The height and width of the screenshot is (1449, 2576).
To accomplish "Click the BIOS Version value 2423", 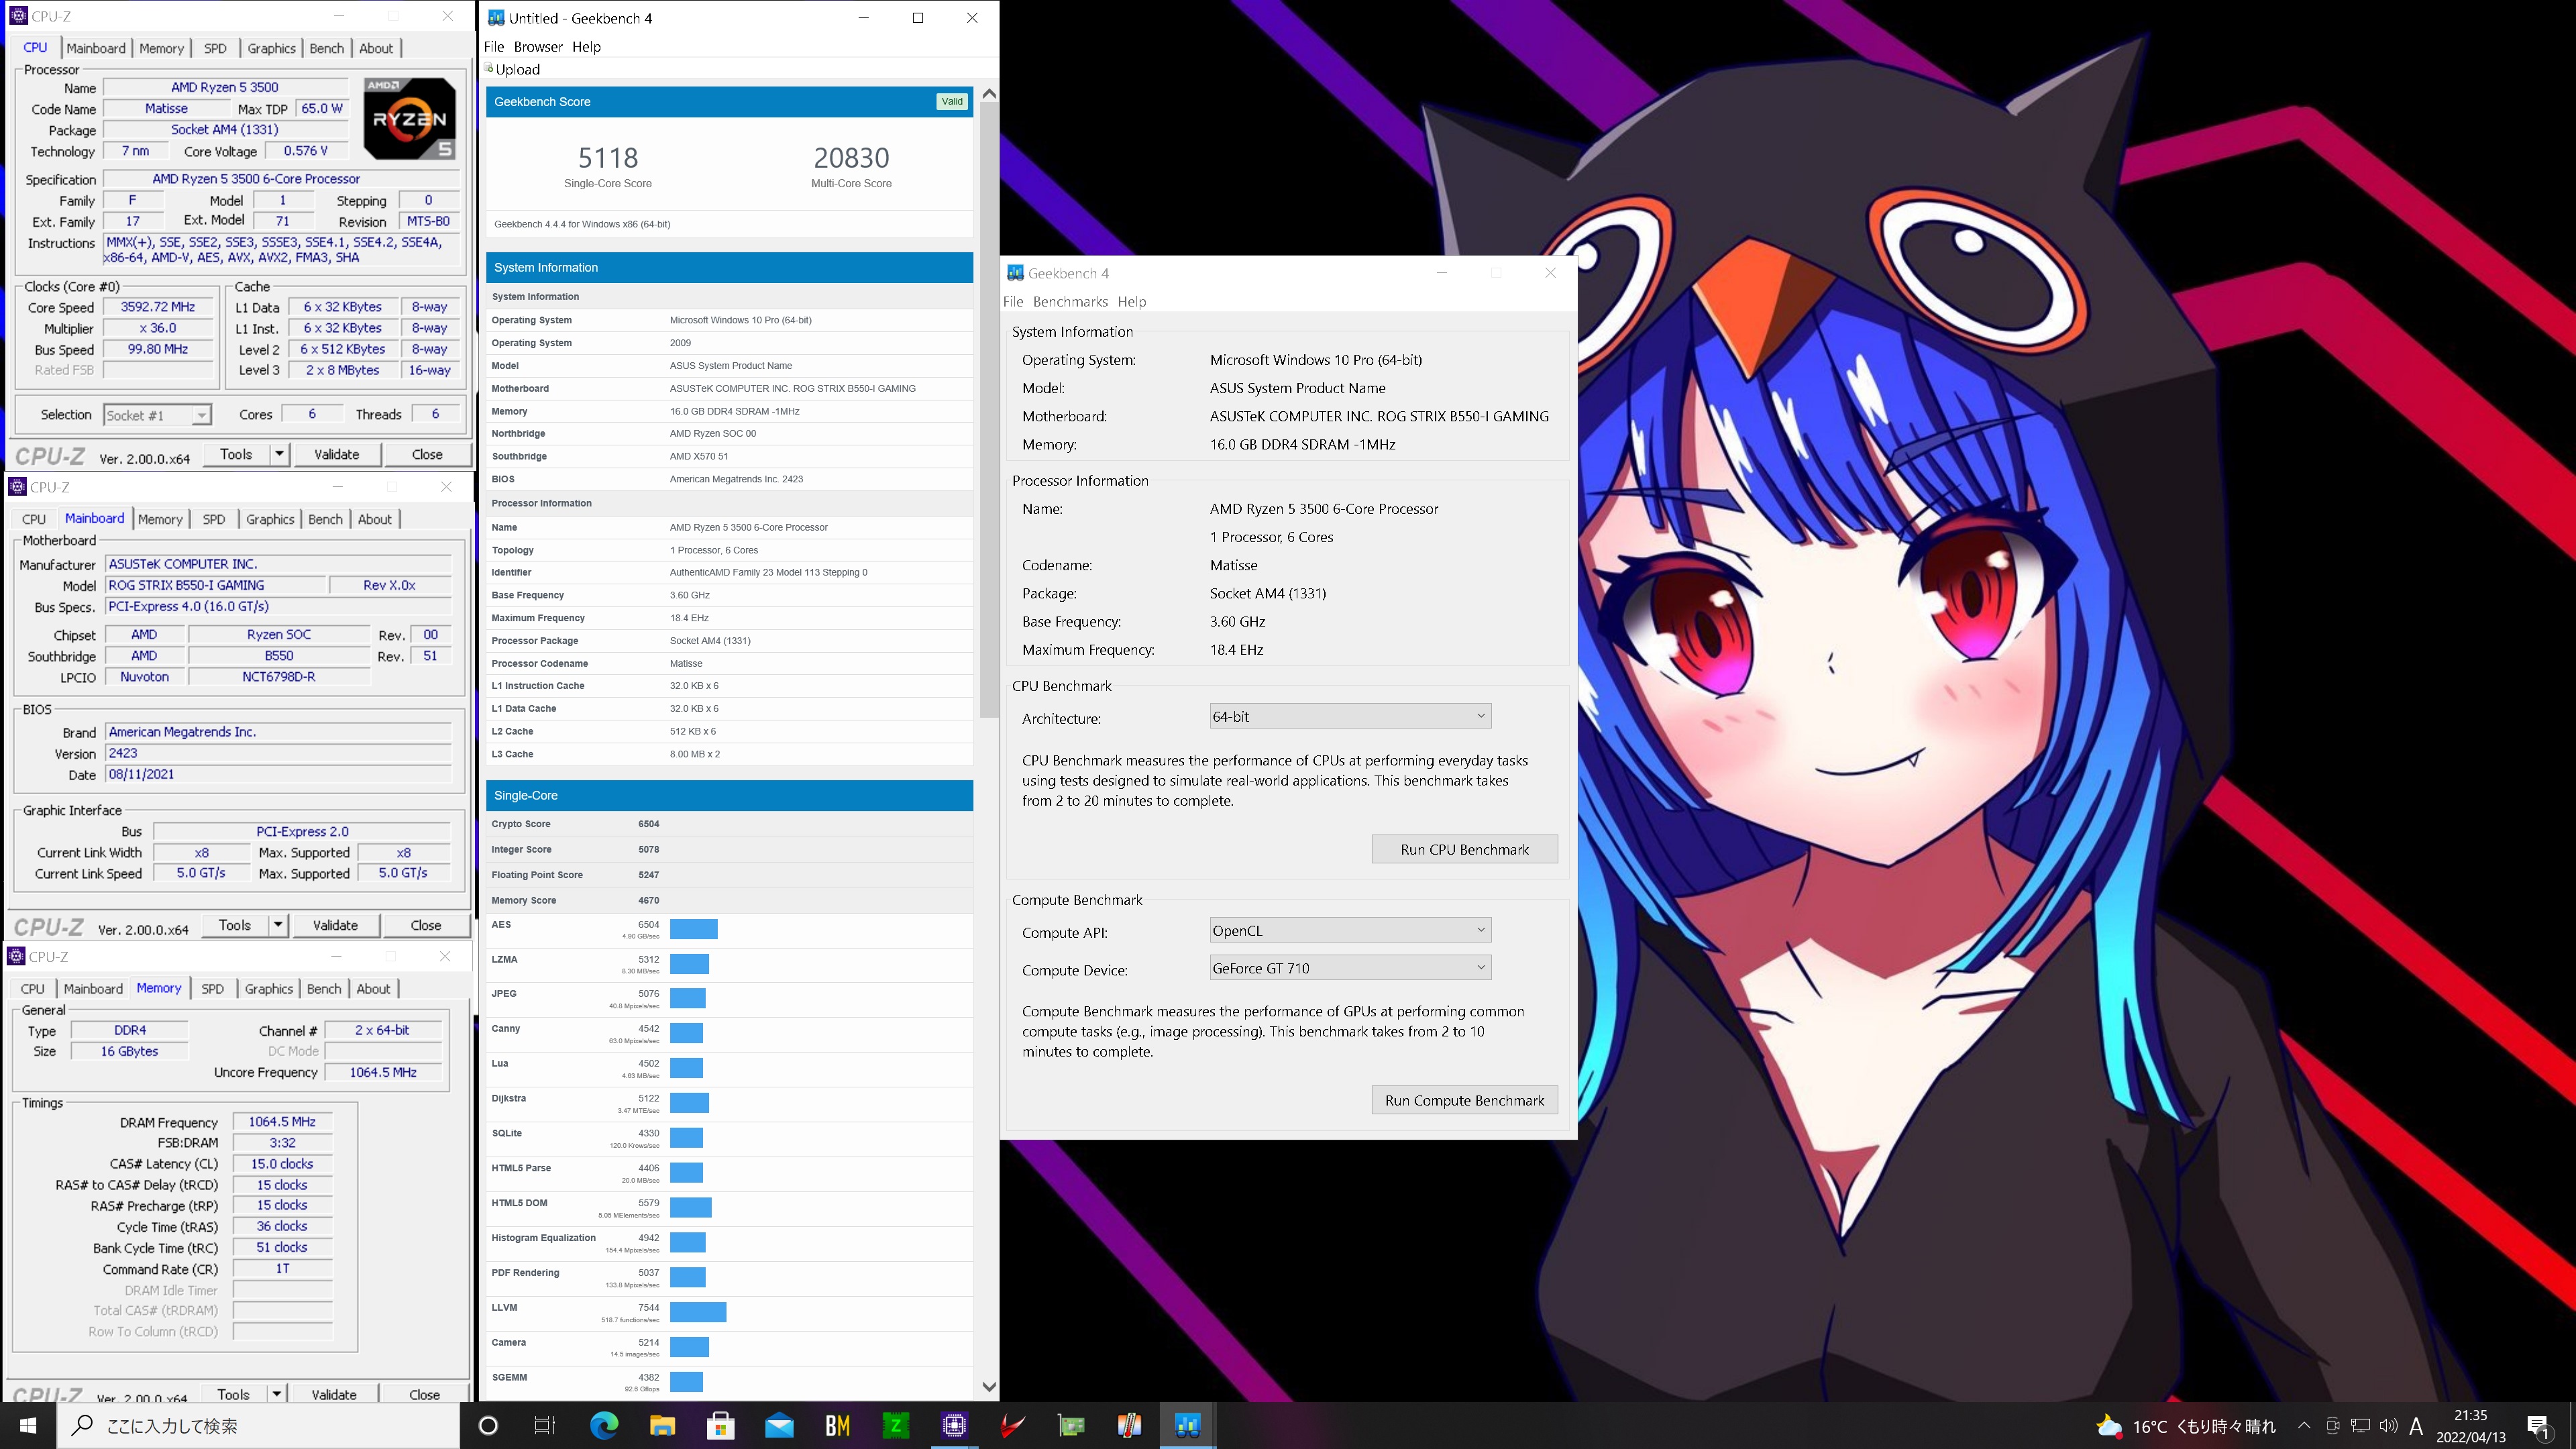I will pos(279,753).
